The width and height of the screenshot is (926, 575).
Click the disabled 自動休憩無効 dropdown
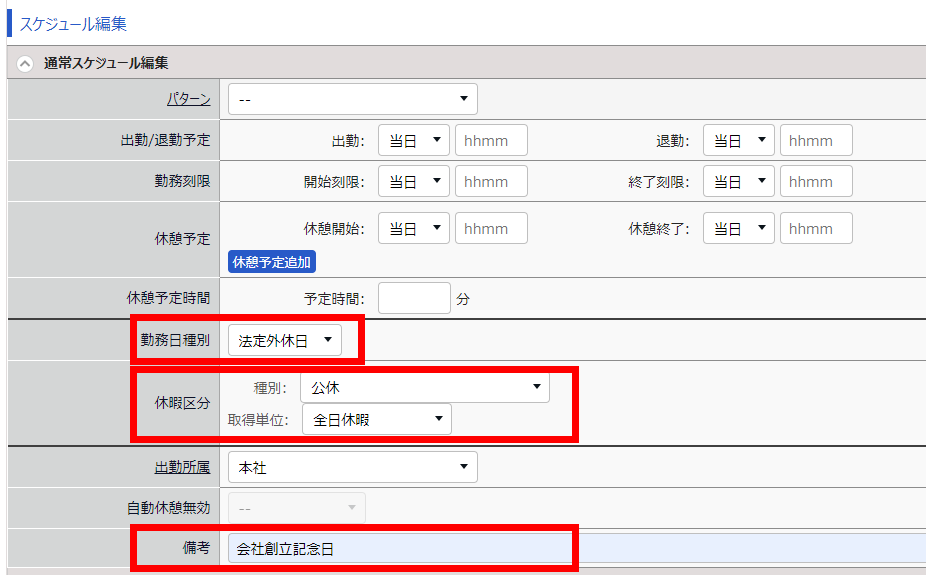296,508
